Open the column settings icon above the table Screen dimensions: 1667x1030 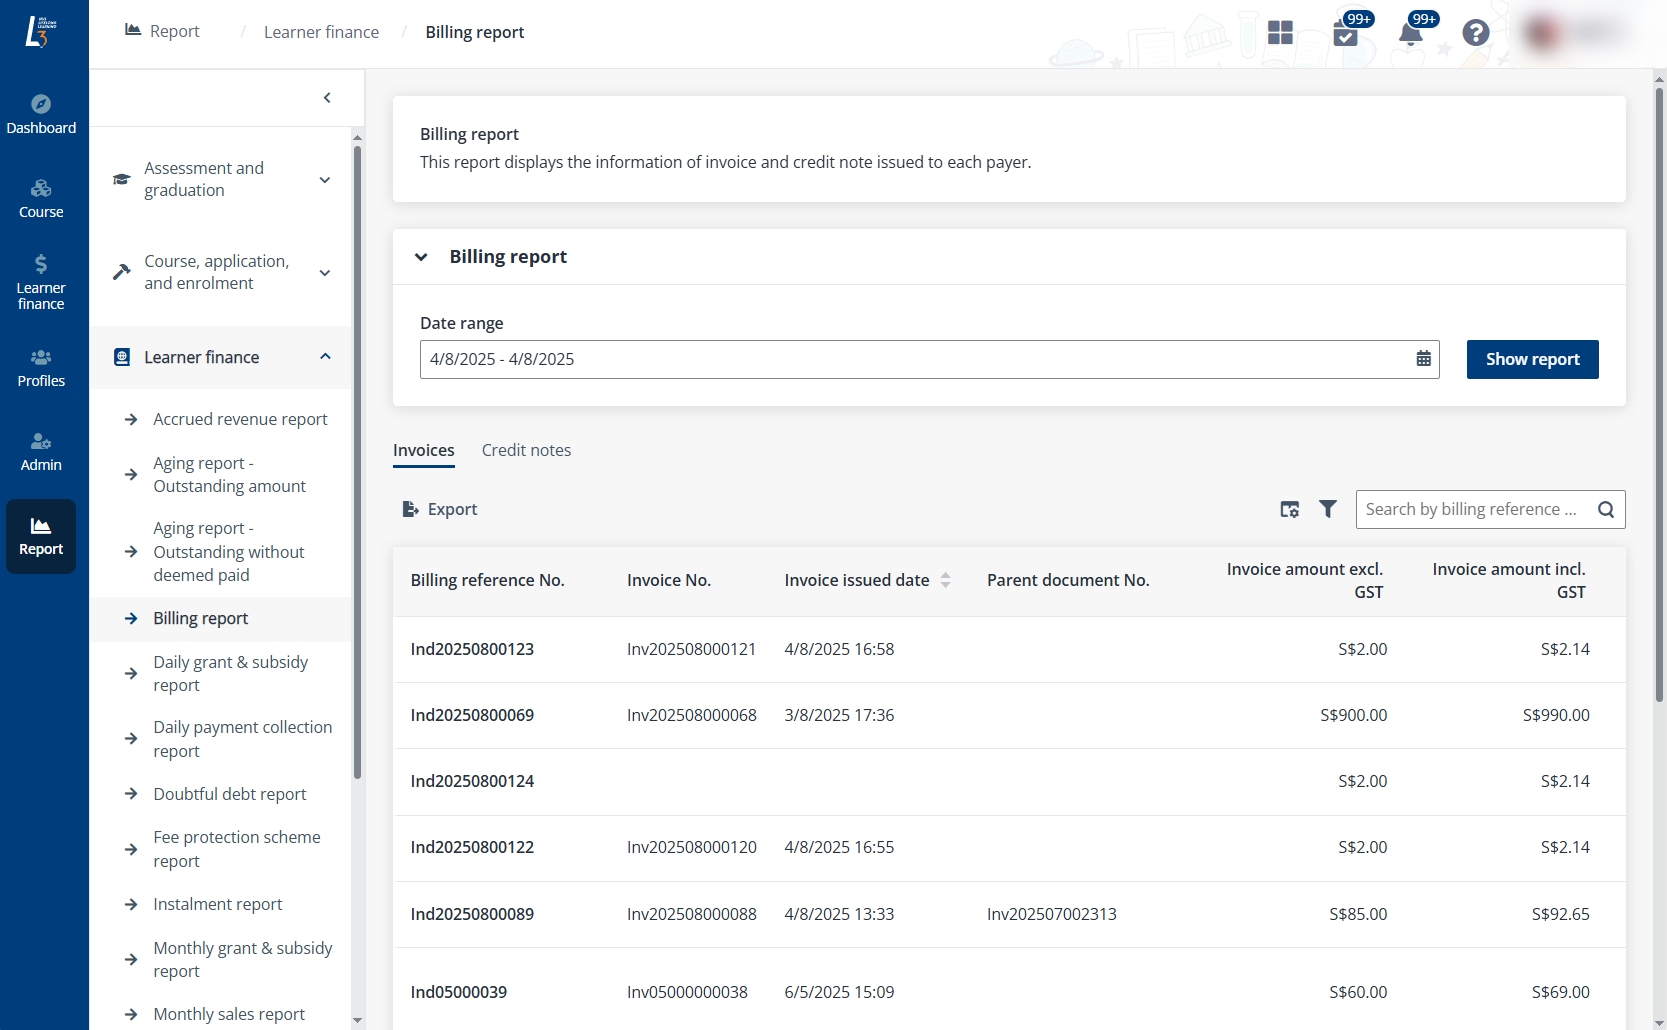1290,509
